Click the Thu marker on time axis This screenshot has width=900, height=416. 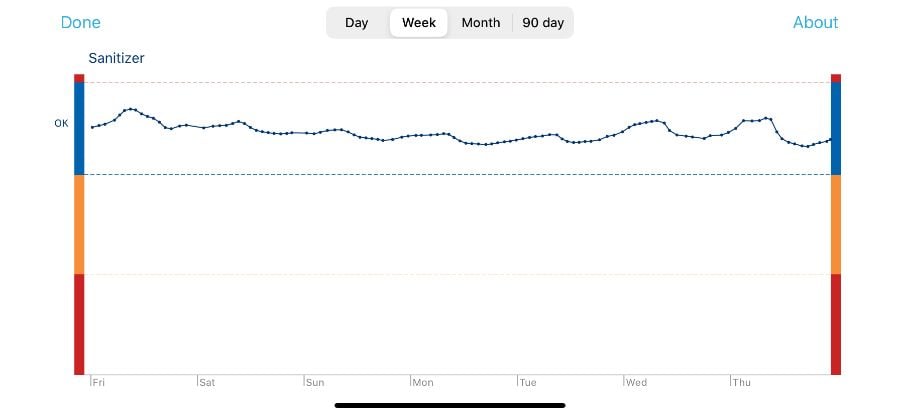(x=742, y=382)
